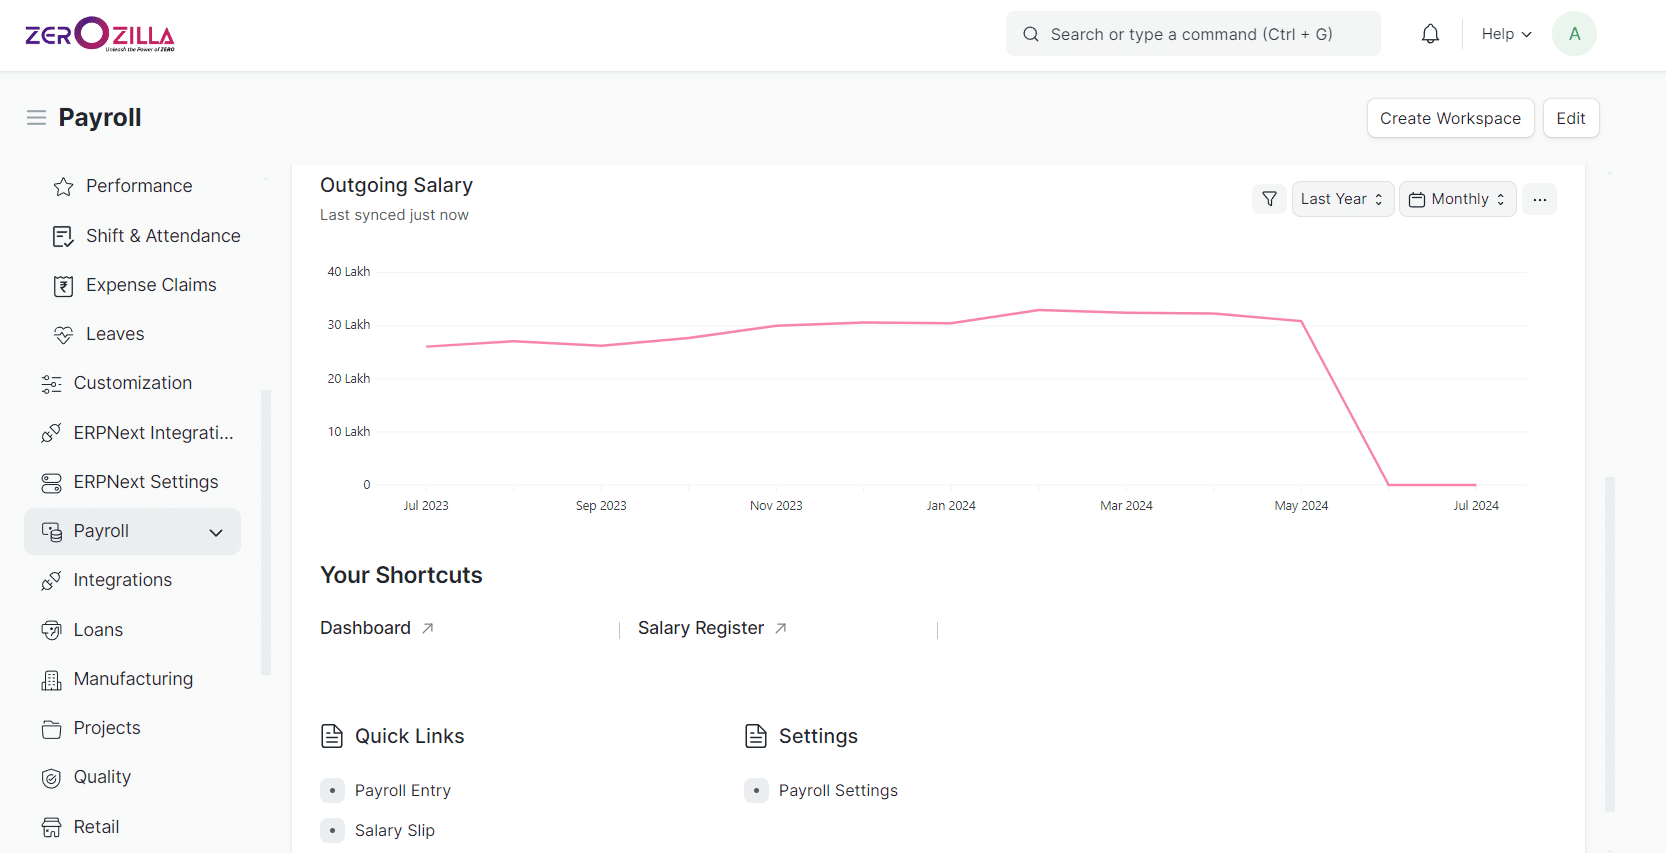
Task: Click the notification bell icon
Action: [1430, 34]
